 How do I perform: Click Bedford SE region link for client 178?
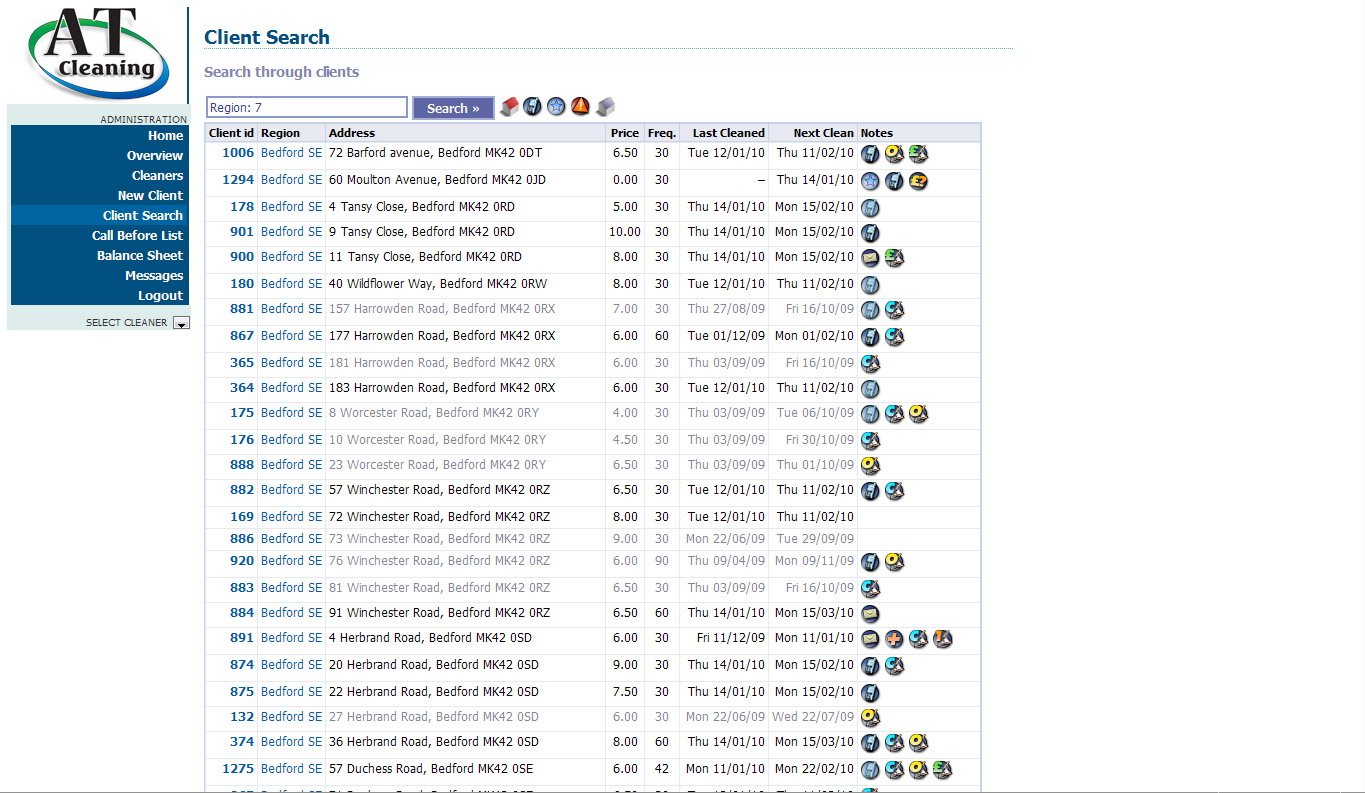291,207
